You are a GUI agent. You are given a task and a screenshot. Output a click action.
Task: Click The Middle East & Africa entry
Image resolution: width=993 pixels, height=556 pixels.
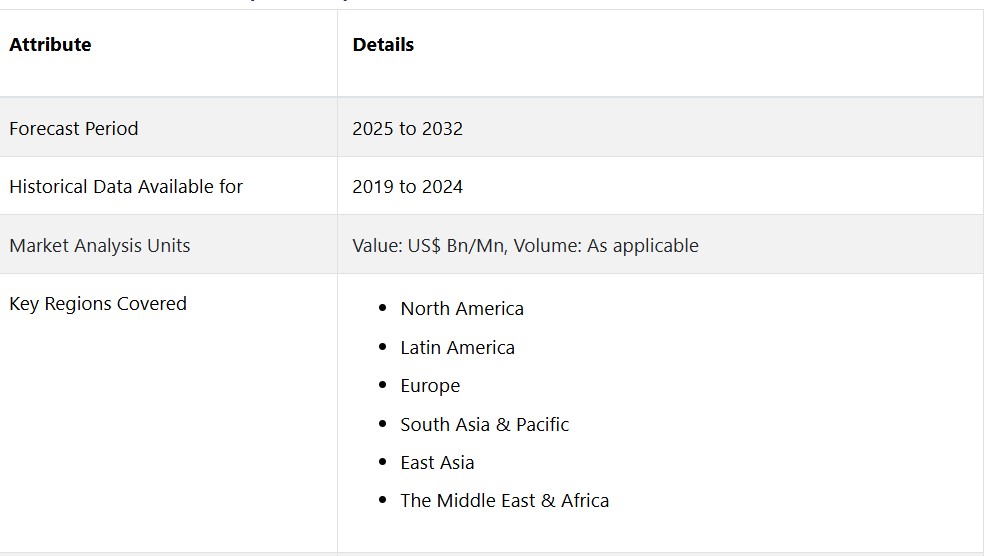pos(505,501)
